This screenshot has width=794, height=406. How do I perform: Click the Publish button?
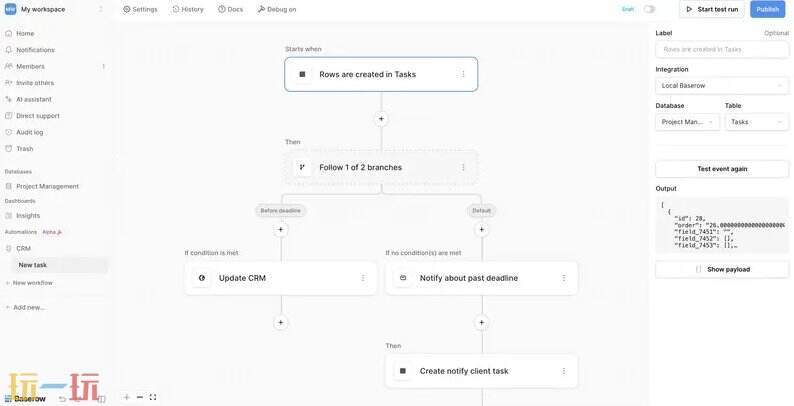point(767,9)
